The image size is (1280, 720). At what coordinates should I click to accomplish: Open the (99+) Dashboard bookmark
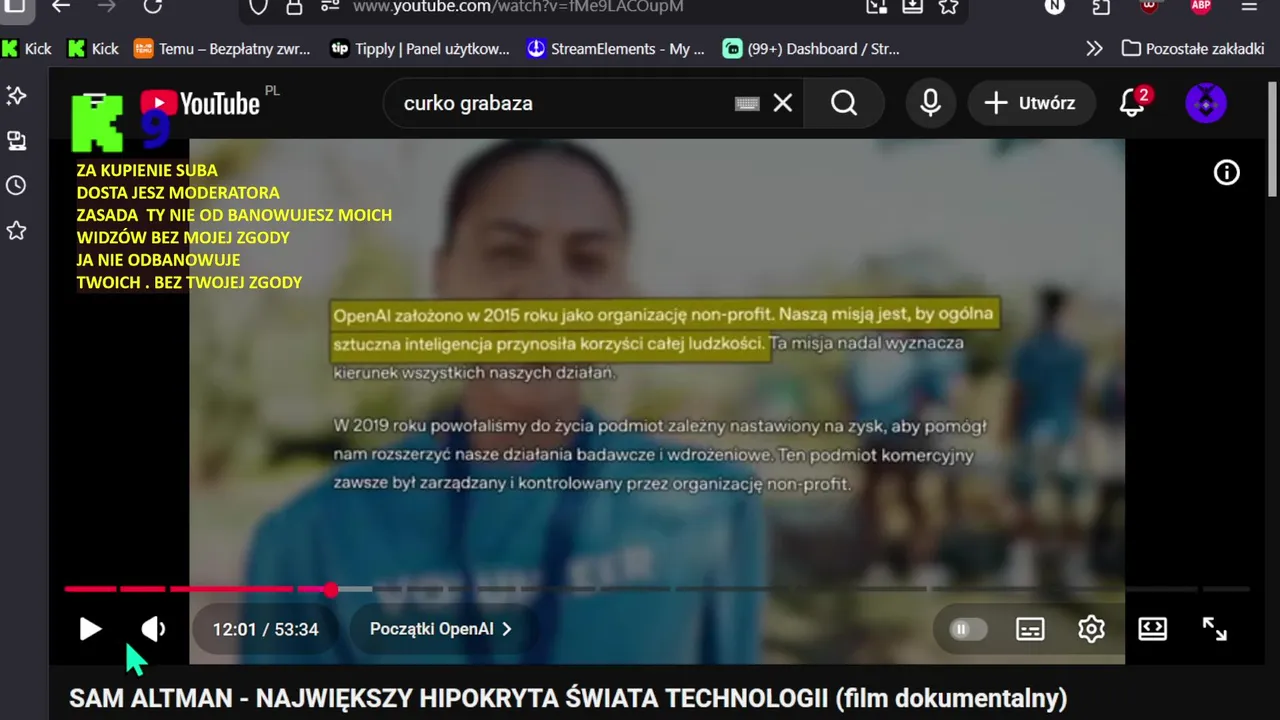pos(811,48)
